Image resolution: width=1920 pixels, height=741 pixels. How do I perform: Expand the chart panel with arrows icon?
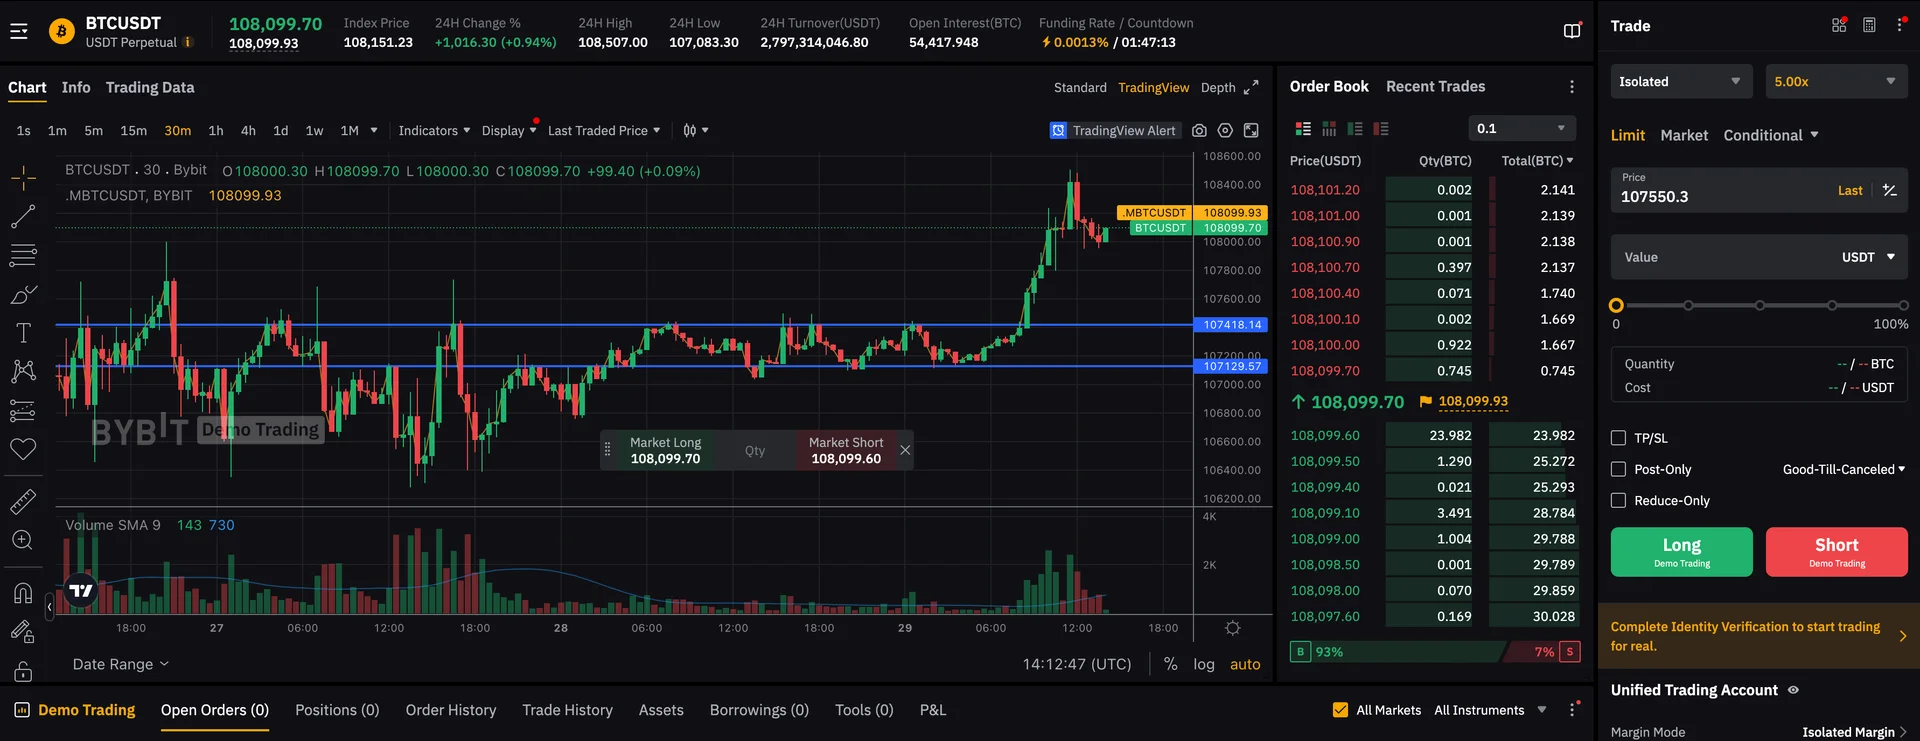[x=1251, y=88]
